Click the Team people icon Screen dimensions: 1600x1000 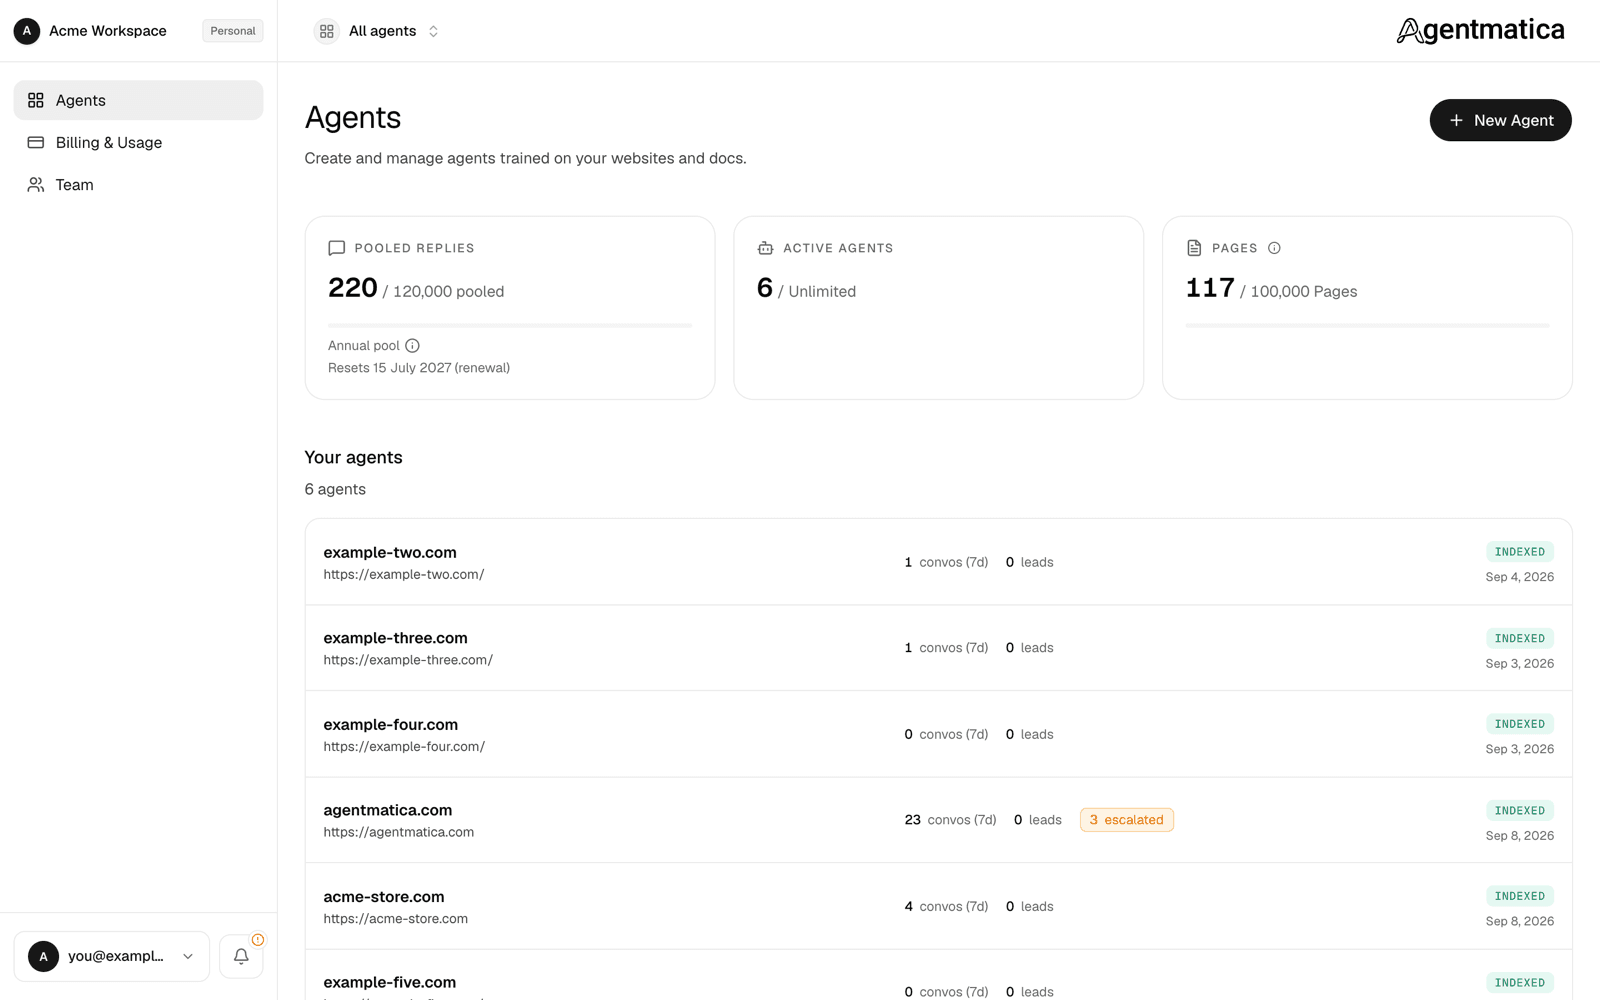36,184
